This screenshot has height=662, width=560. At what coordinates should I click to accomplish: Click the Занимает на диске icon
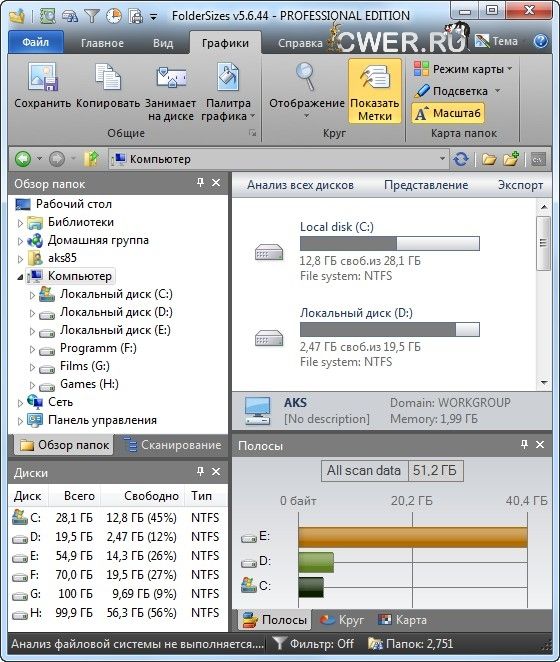[x=171, y=77]
